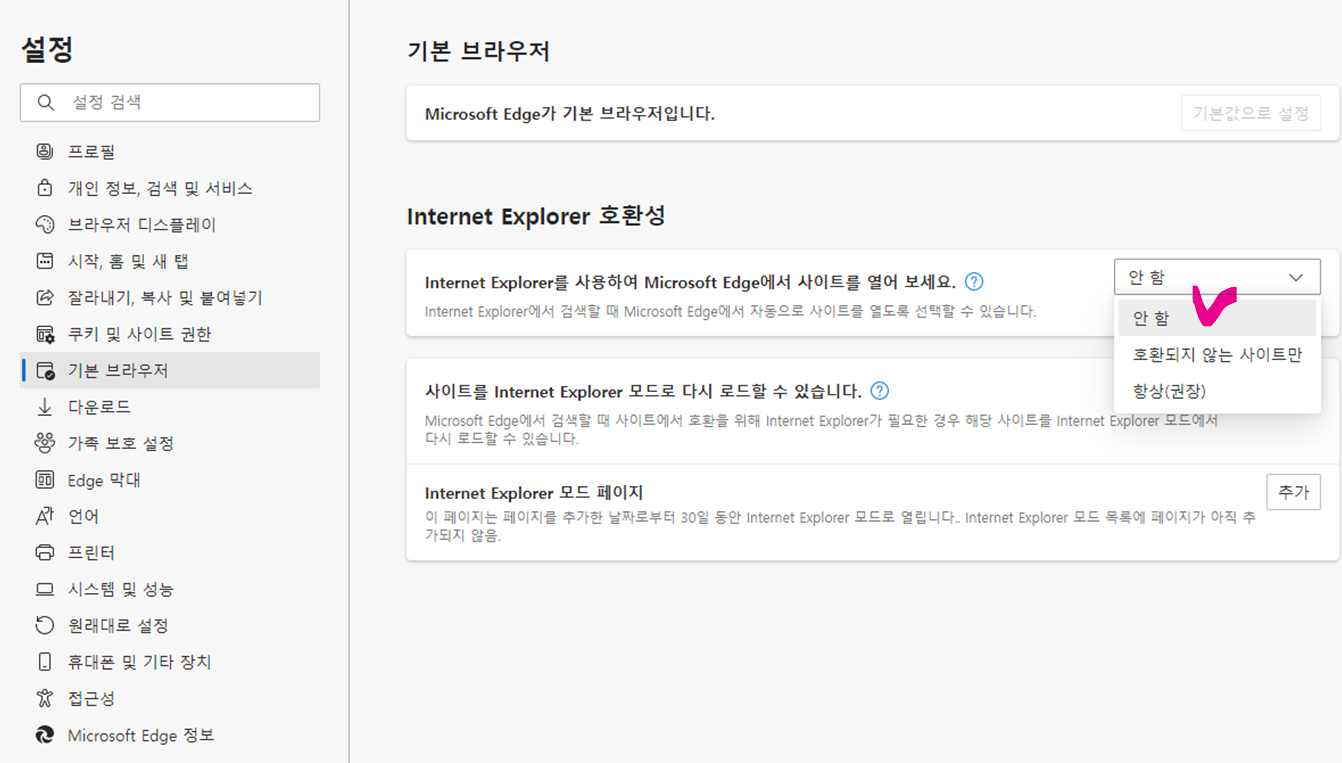
Task: Click help icon beside 다시 로드할 수 있습니다
Action: coord(879,391)
